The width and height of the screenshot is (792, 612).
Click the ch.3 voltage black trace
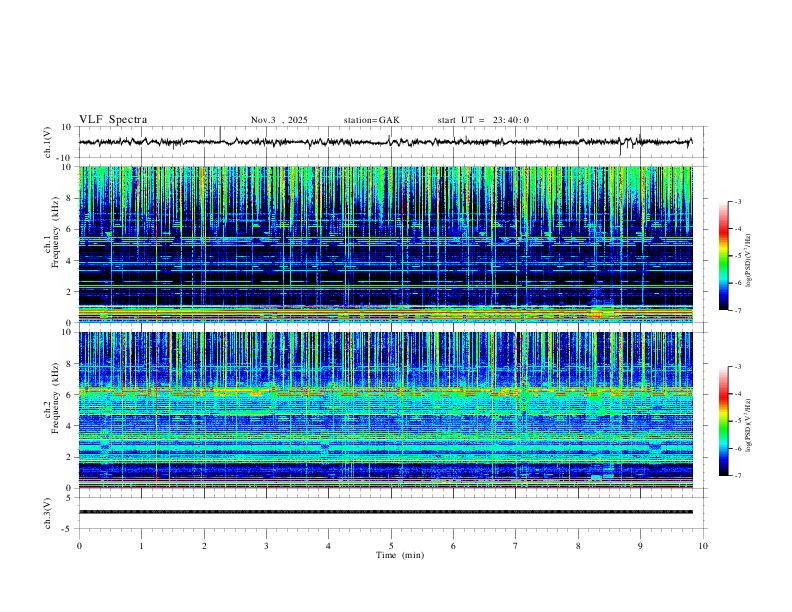(385, 512)
